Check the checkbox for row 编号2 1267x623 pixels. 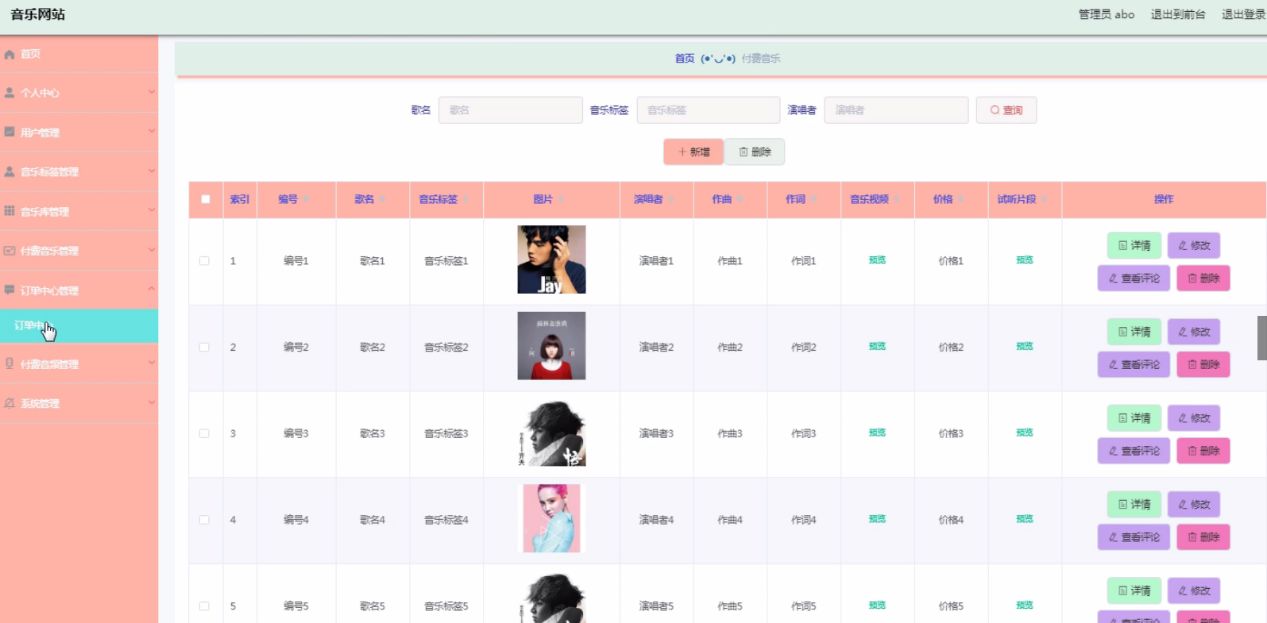point(204,347)
